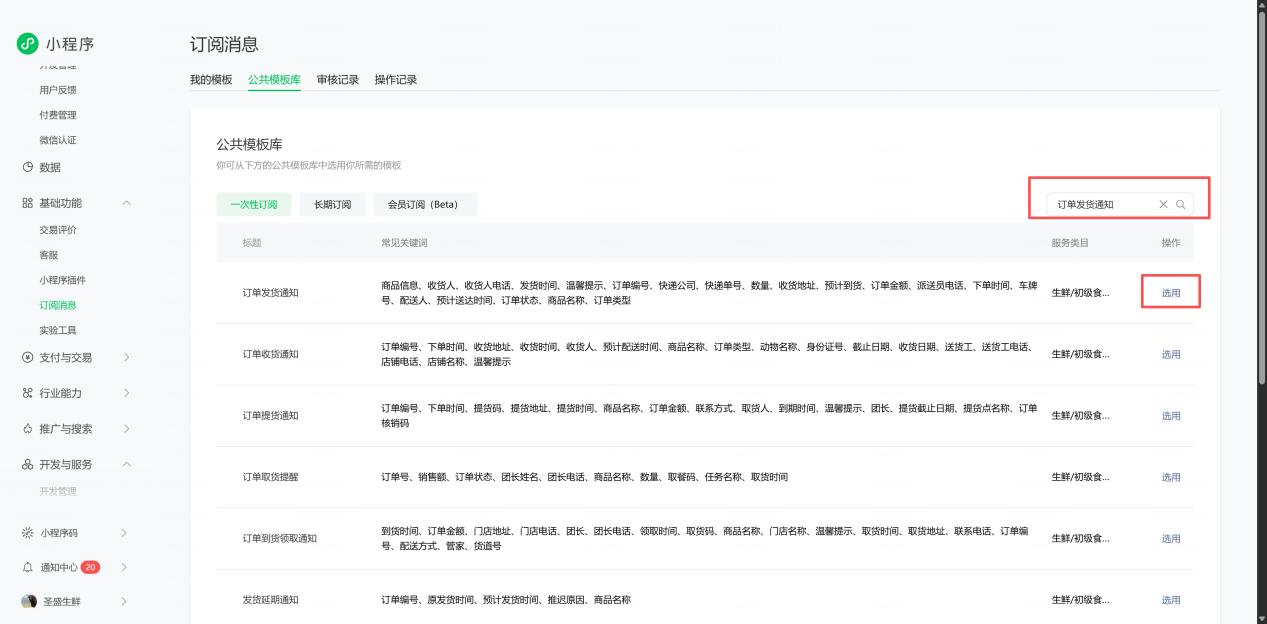Expand the 行业能力 menu chevron

tap(126, 393)
